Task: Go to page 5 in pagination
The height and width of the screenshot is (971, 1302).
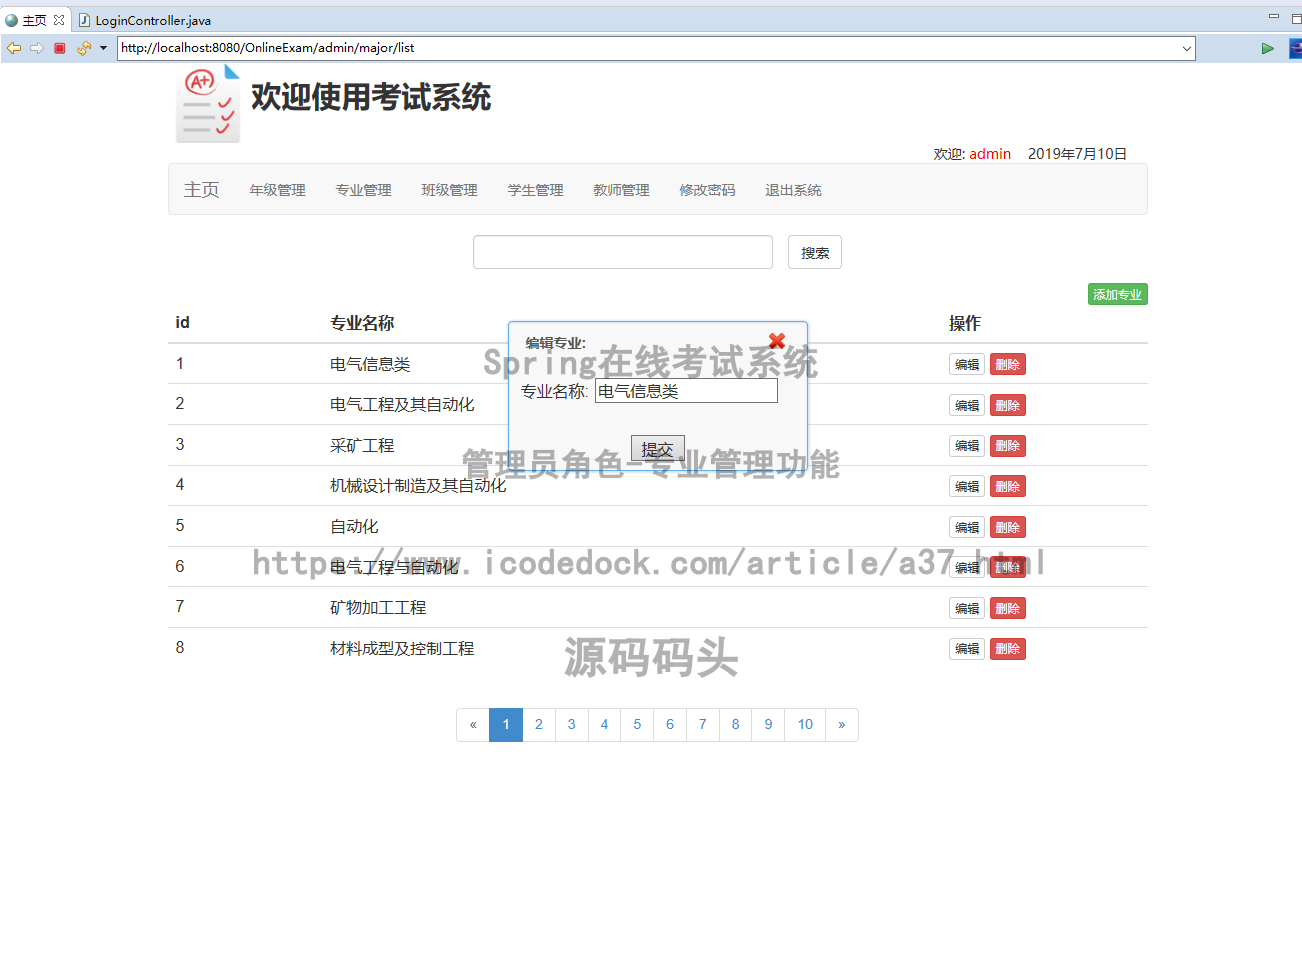Action: (x=637, y=725)
